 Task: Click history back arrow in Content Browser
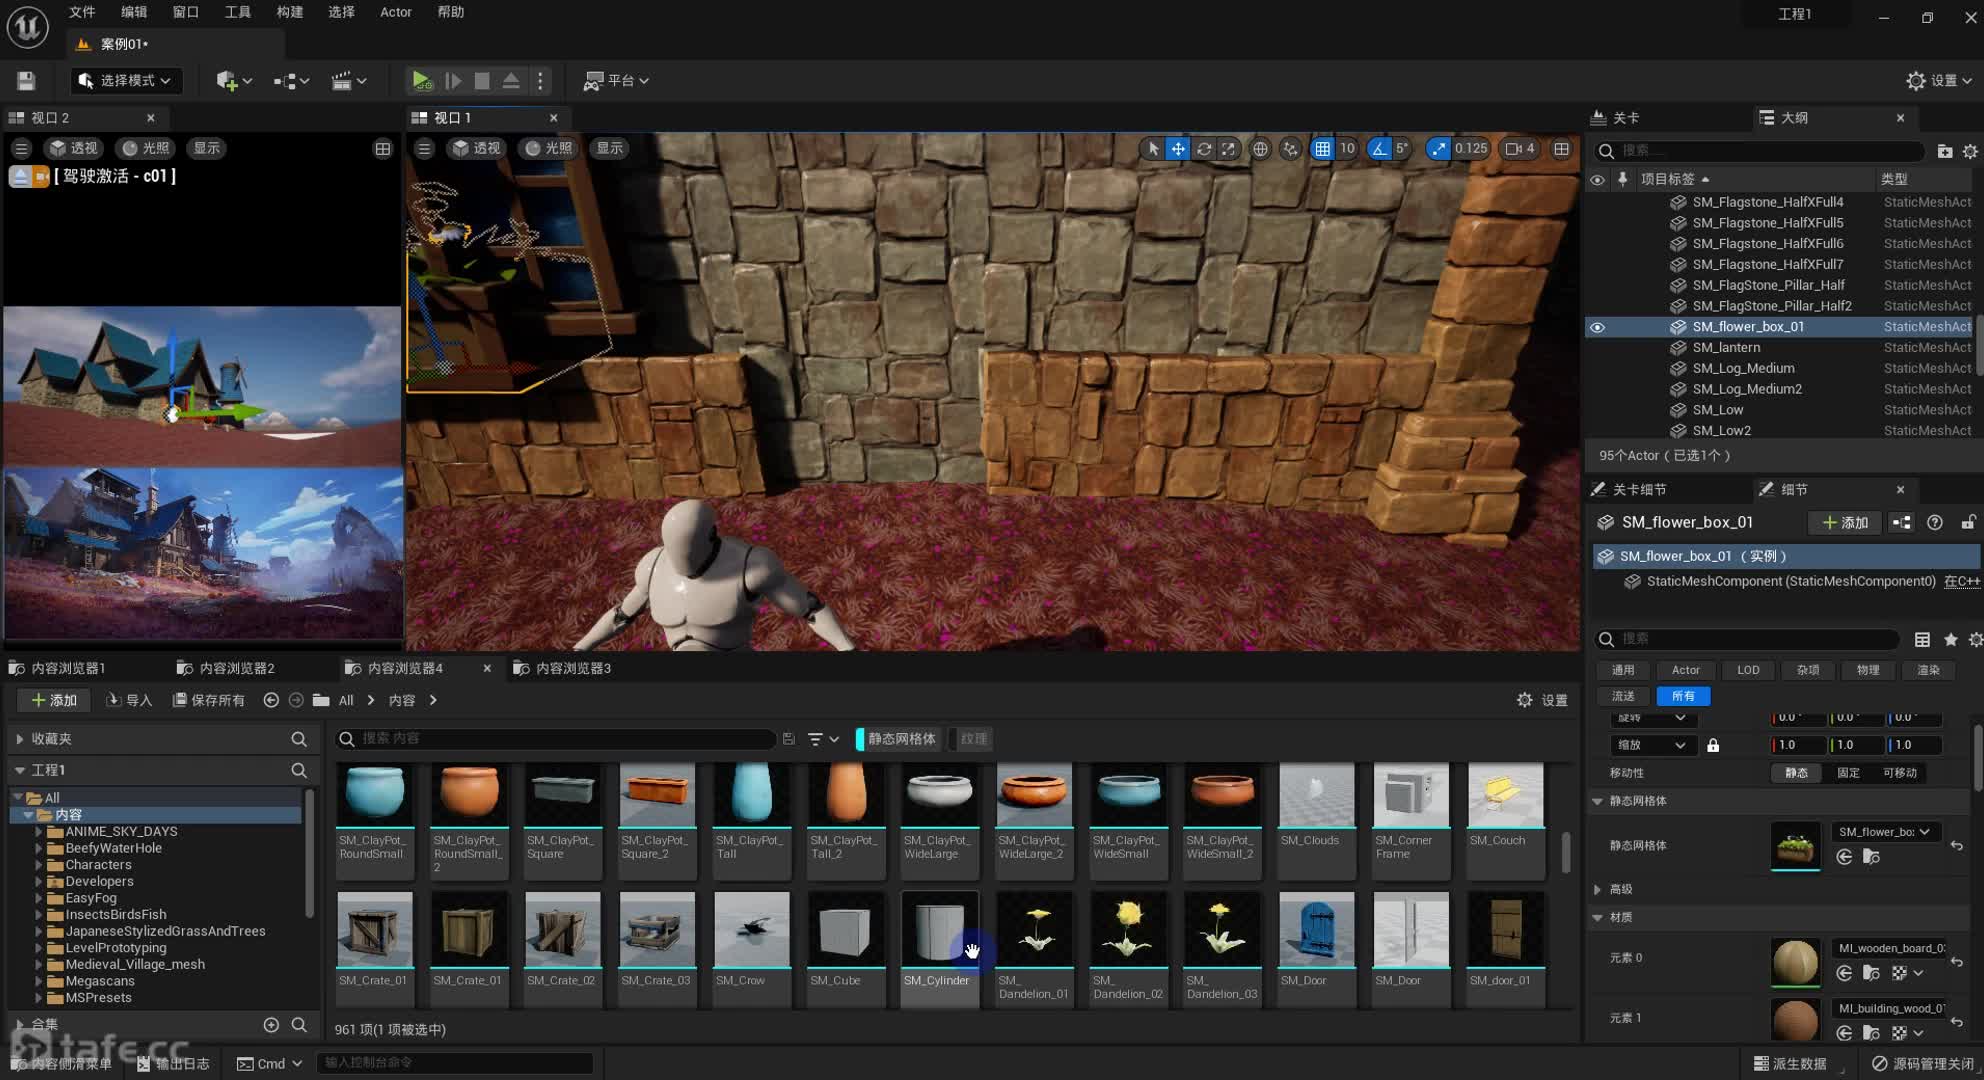point(271,700)
